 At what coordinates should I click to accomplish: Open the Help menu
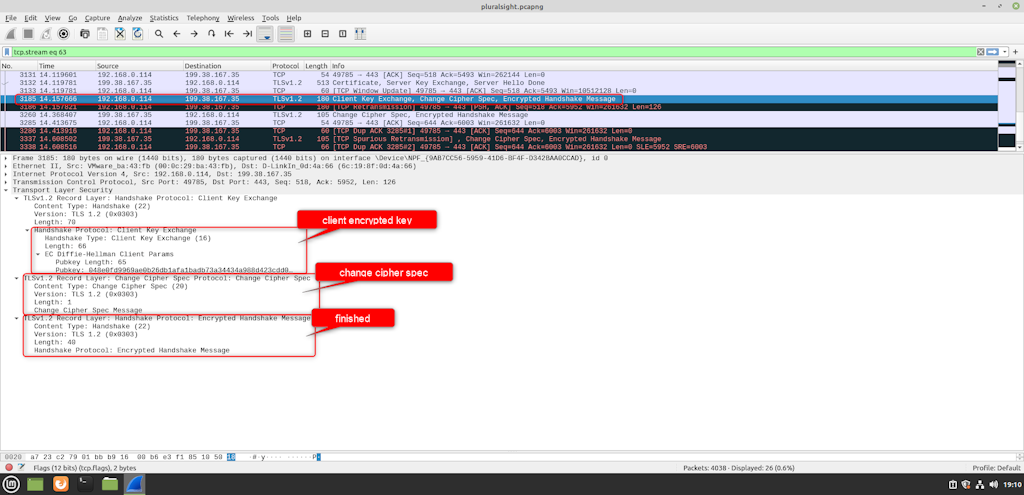[x=294, y=18]
